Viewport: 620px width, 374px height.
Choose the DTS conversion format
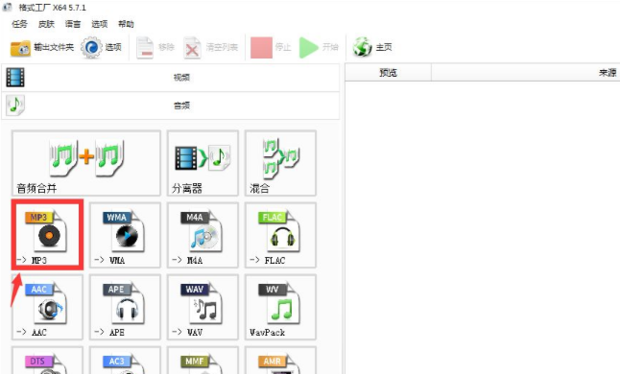pos(47,361)
